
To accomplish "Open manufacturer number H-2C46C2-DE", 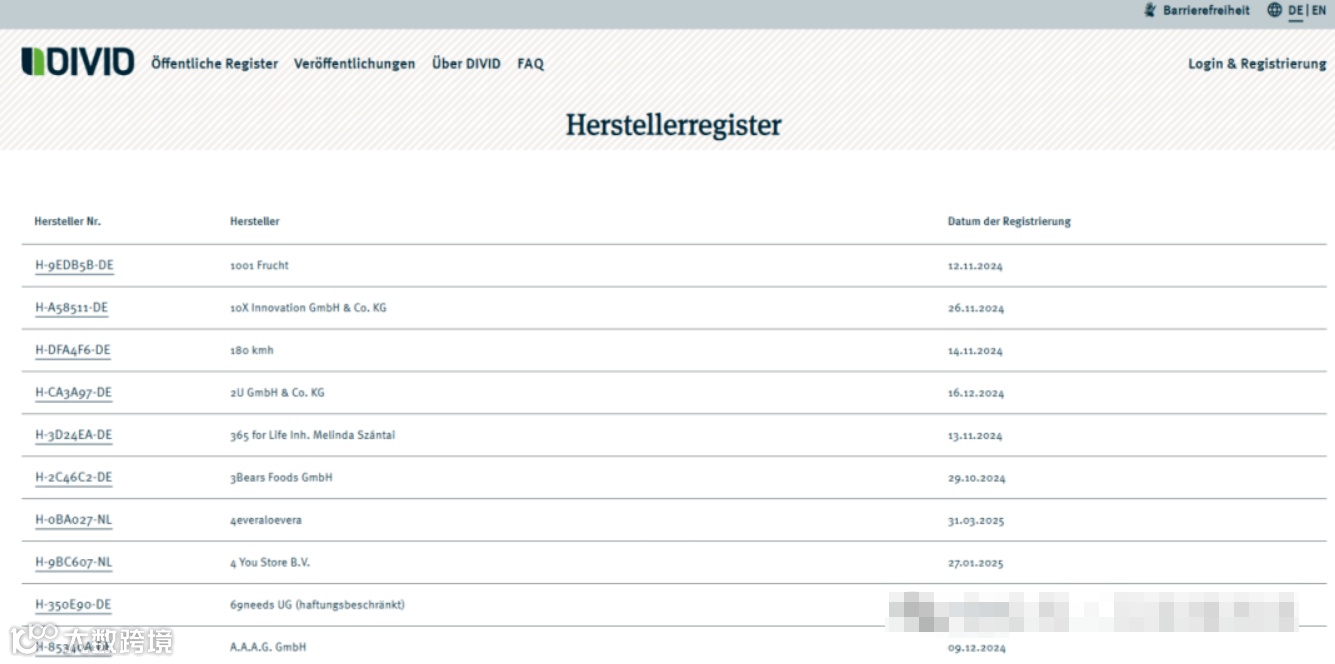I will 74,478.
